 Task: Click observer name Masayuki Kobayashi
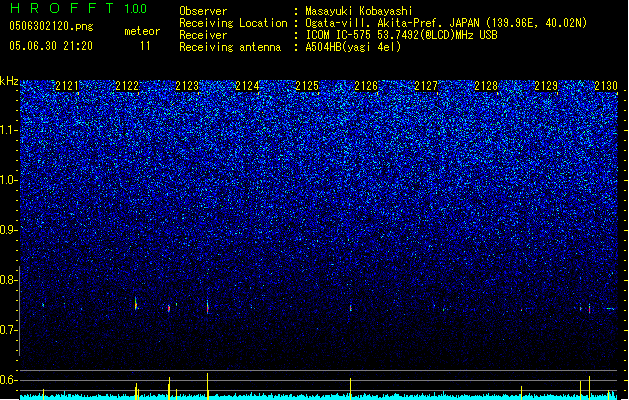(359, 11)
